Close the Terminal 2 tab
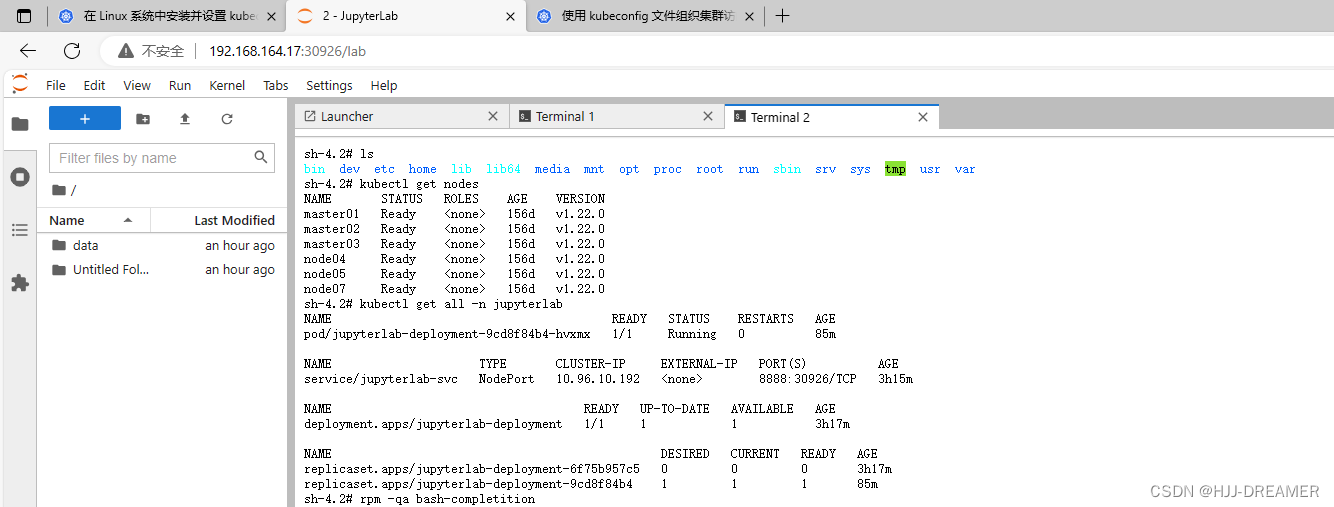 click(x=923, y=117)
